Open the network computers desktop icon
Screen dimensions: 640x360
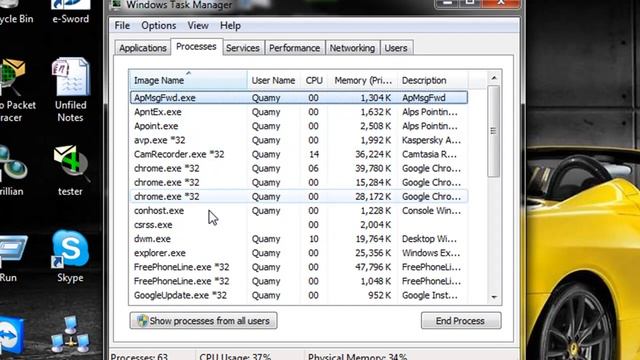(x=70, y=335)
